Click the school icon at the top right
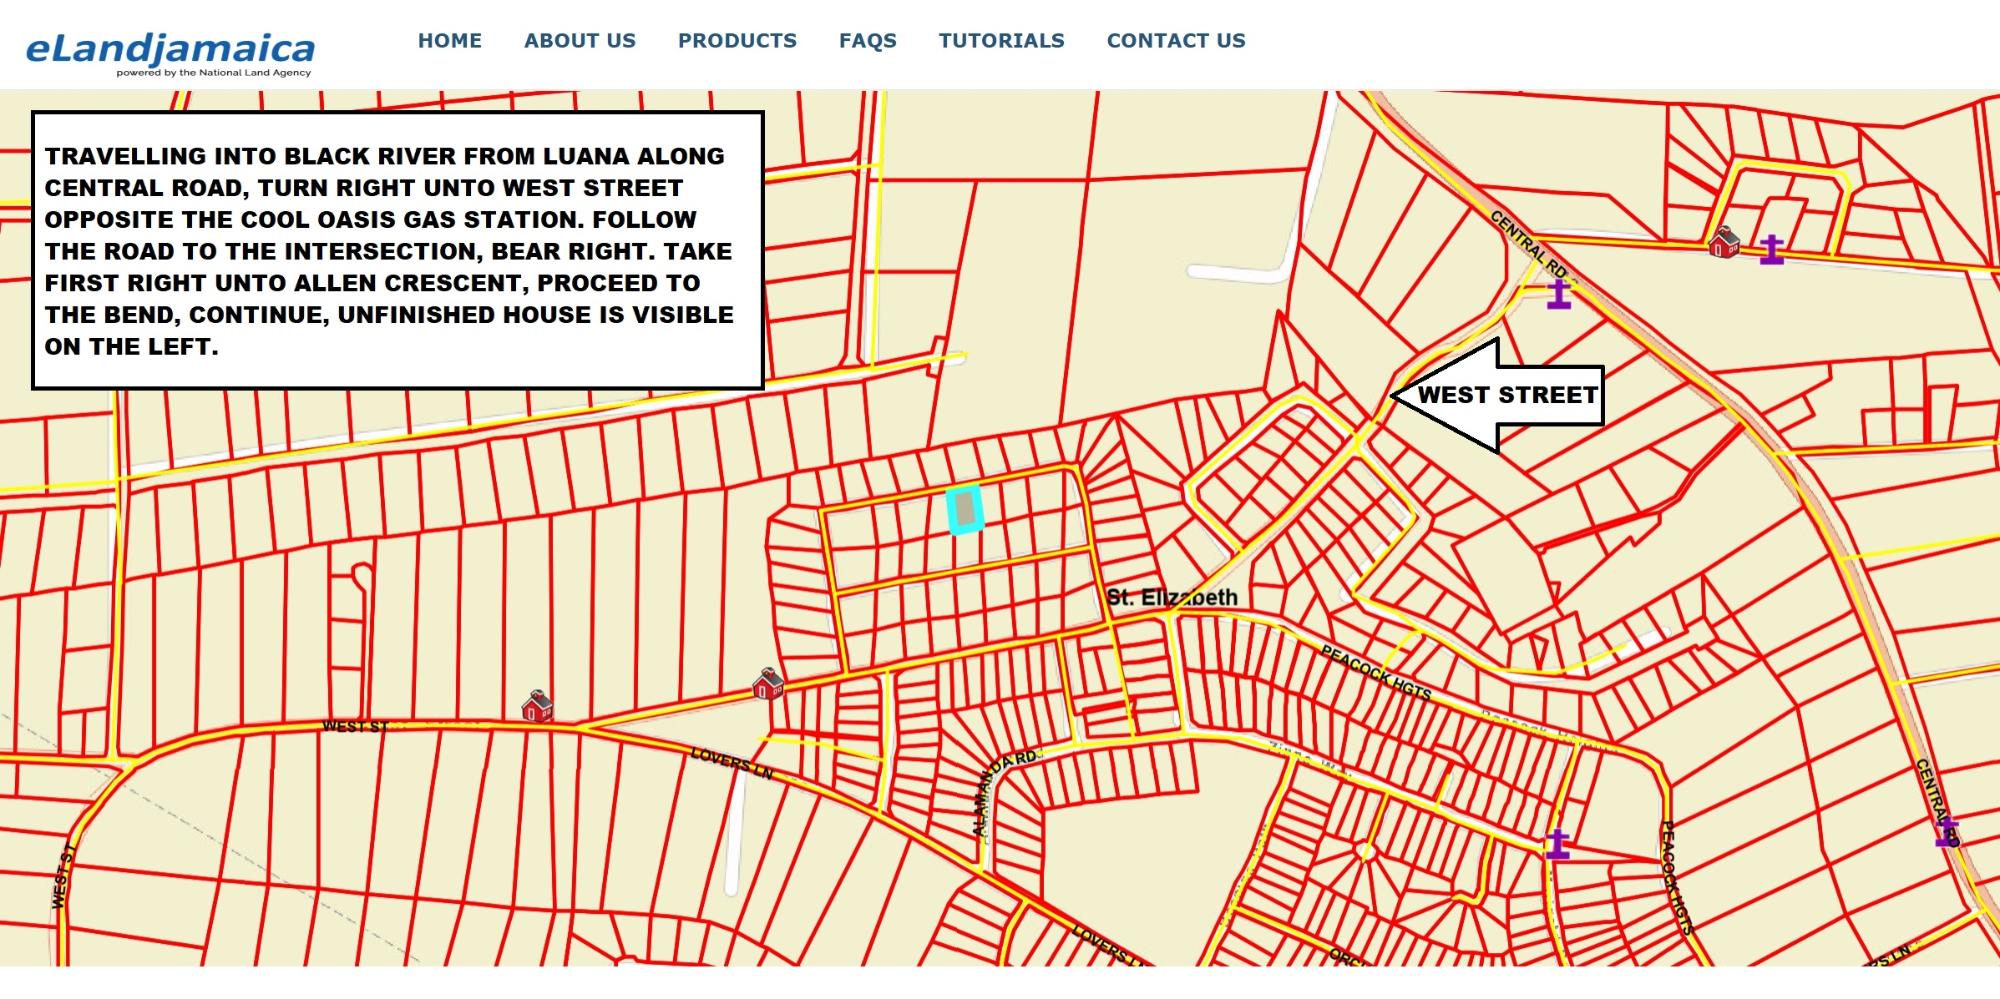Screen dimensions: 2000x999 click(x=1724, y=242)
